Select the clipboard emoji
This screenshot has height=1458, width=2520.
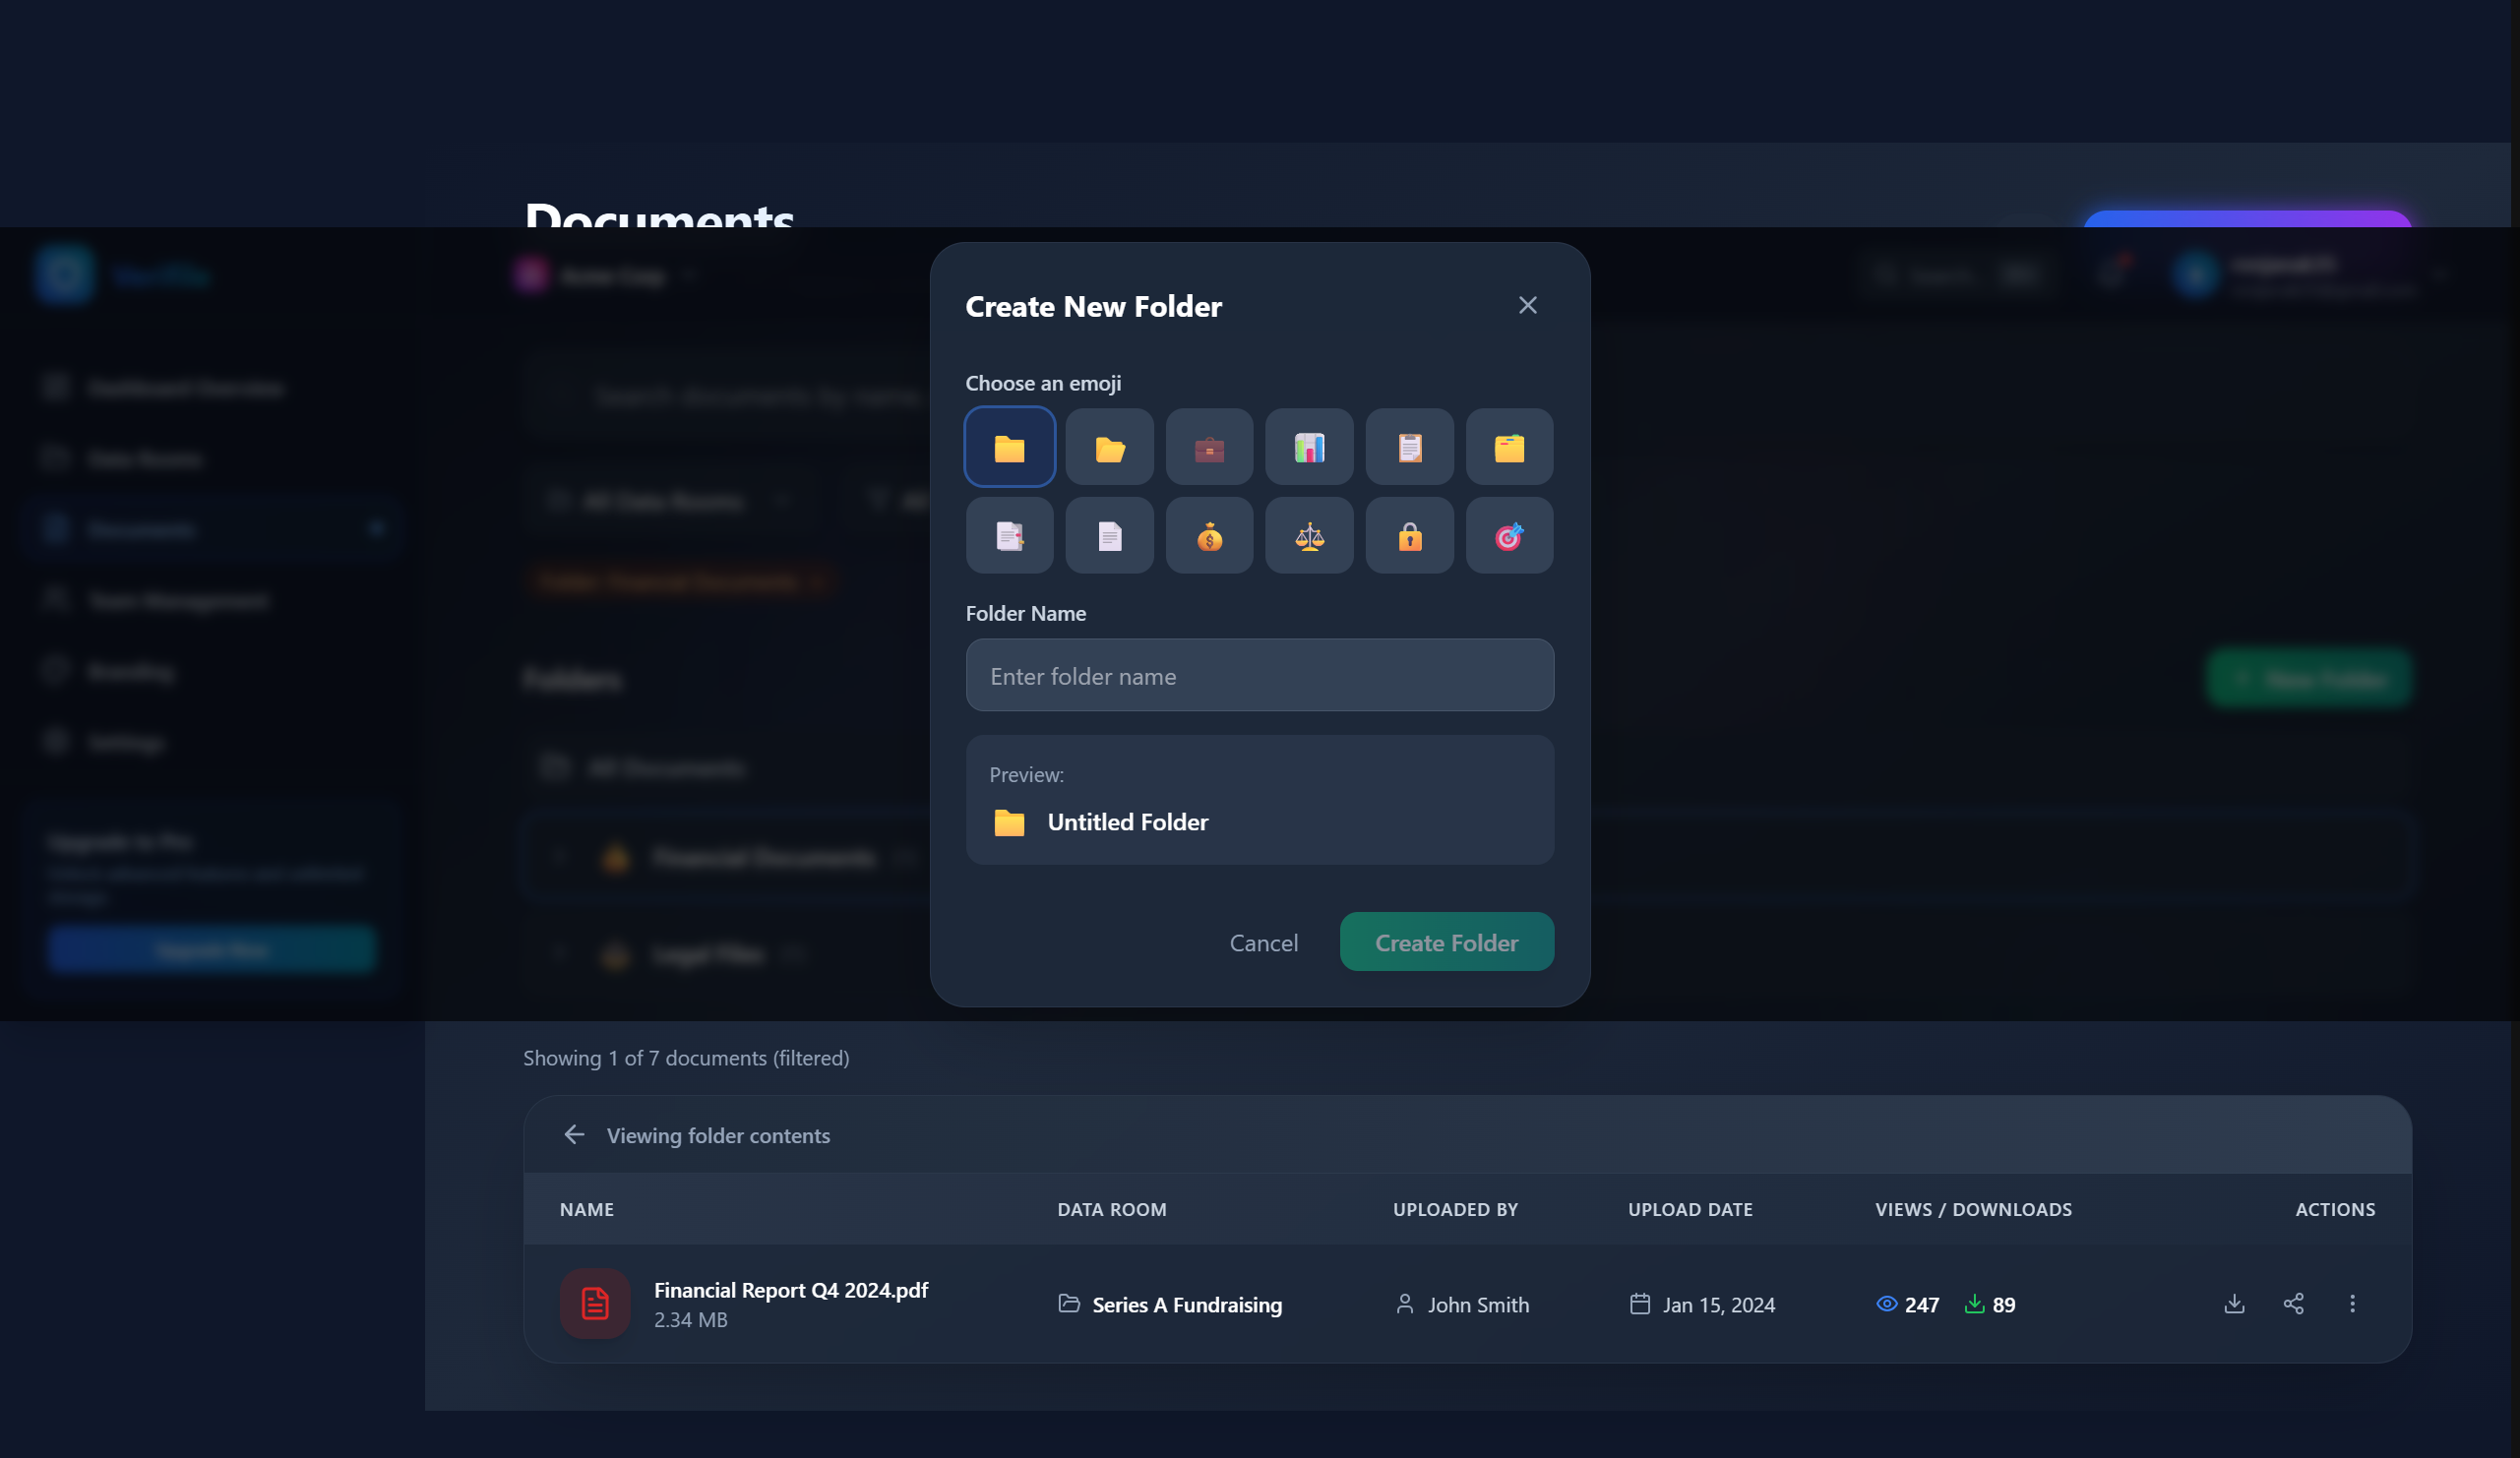pos(1409,447)
